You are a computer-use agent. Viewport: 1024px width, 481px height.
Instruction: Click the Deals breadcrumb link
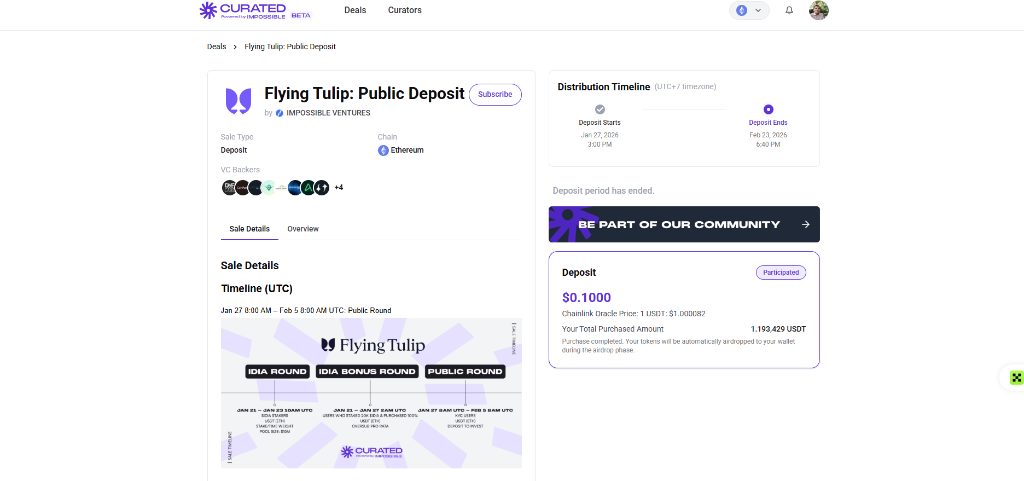(217, 47)
